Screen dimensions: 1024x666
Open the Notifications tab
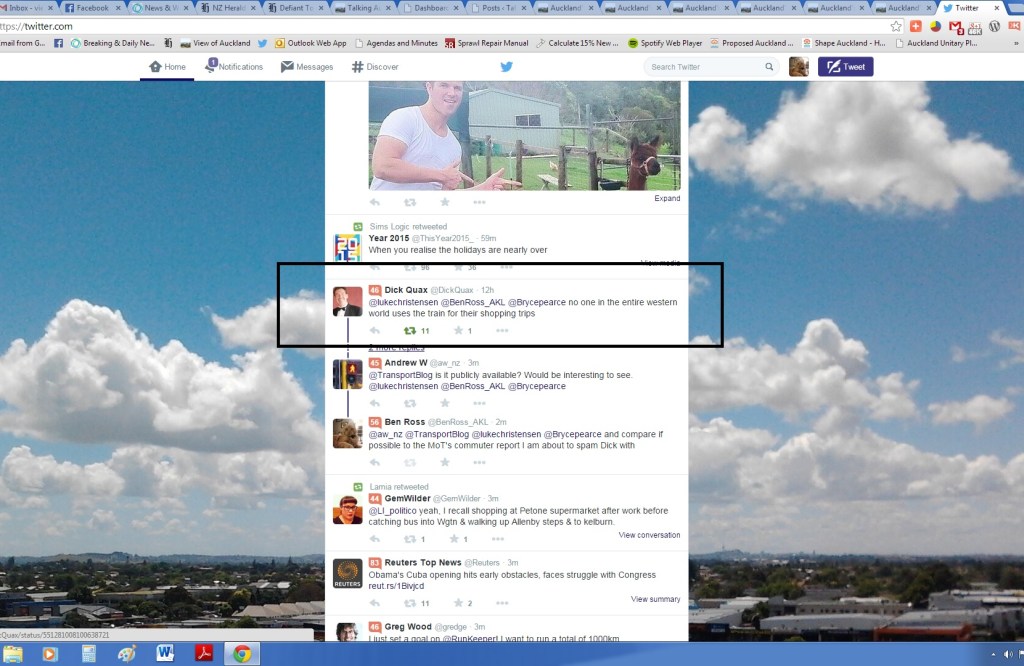234,67
